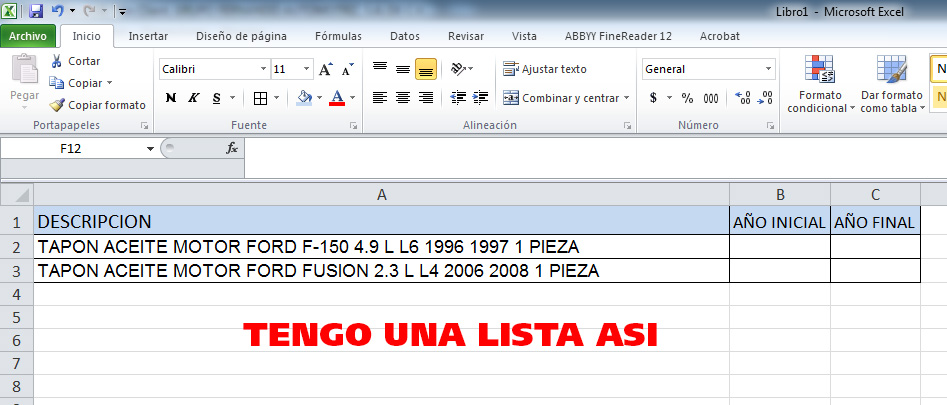Image resolution: width=947 pixels, height=405 pixels.
Task: Expand font color dropdown arrow
Action: point(353,98)
